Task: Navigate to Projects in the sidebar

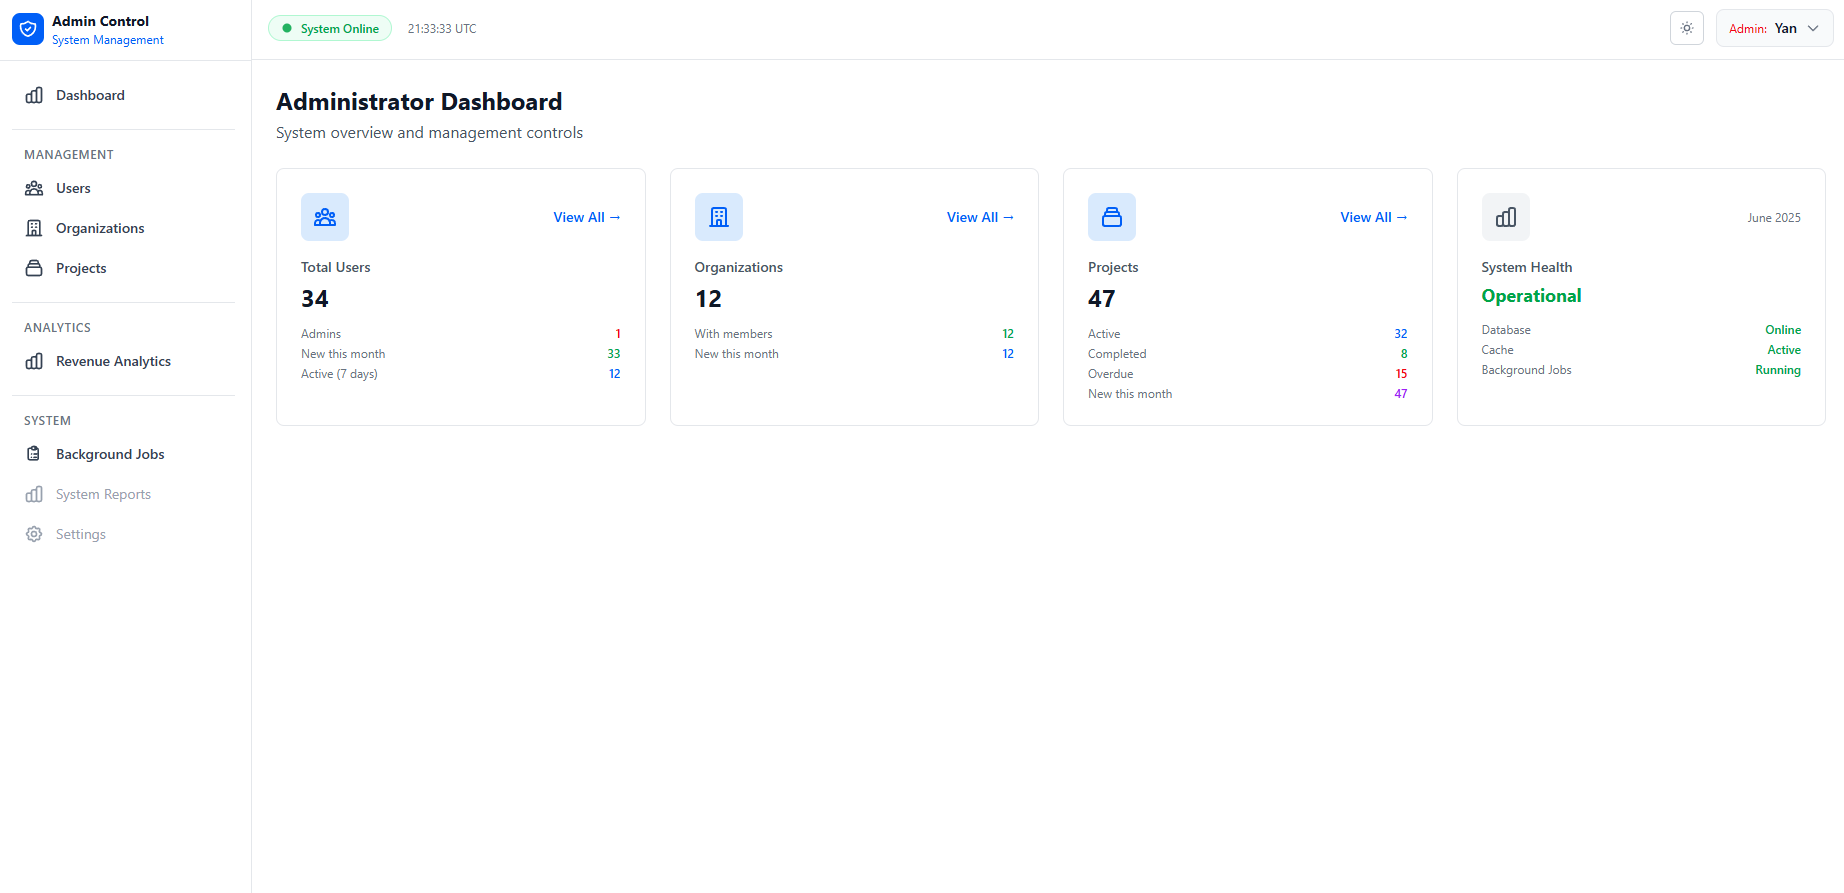Action: (123, 268)
